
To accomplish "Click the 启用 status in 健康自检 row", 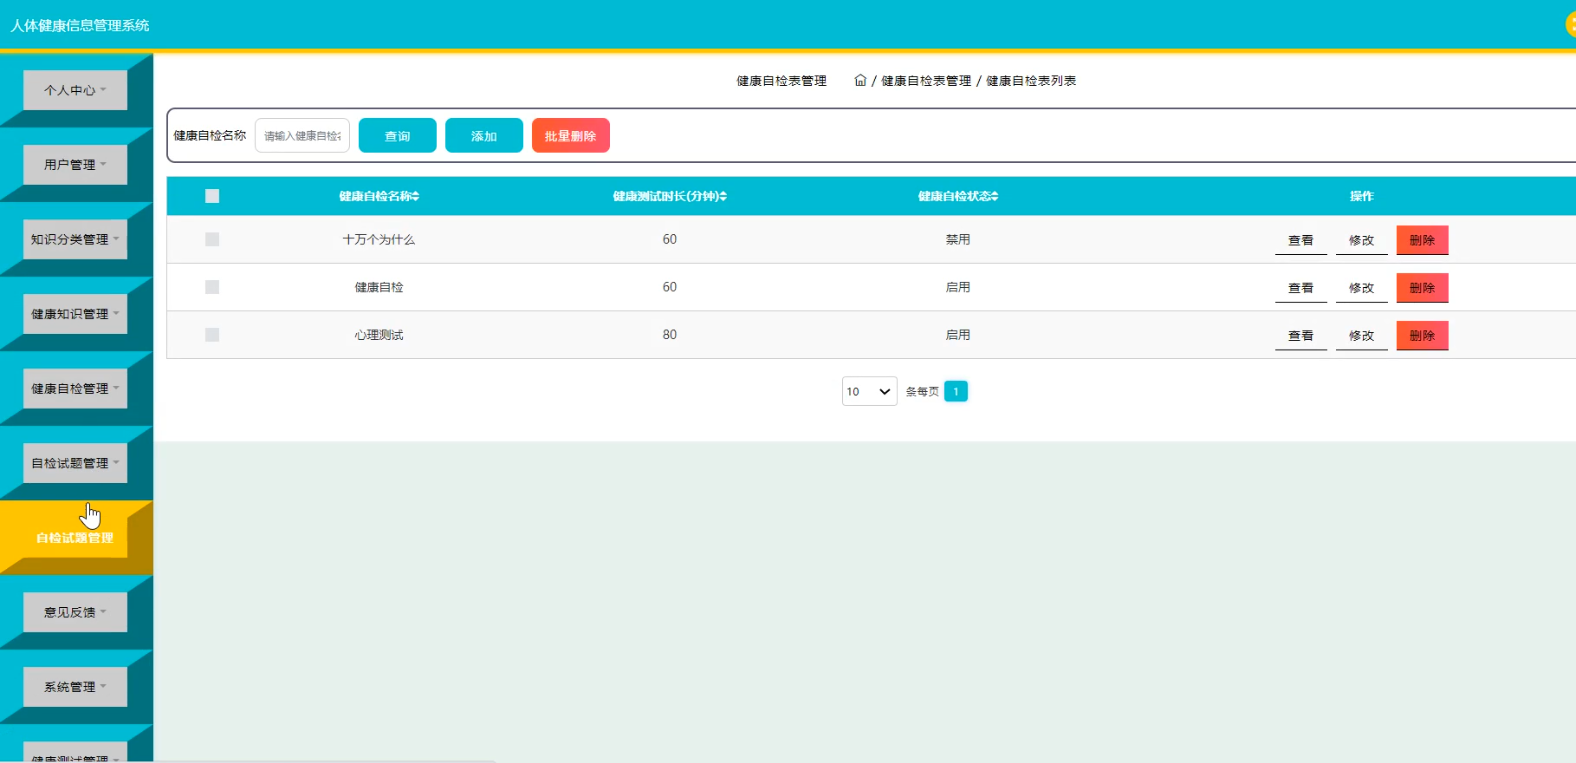I will click(x=958, y=287).
